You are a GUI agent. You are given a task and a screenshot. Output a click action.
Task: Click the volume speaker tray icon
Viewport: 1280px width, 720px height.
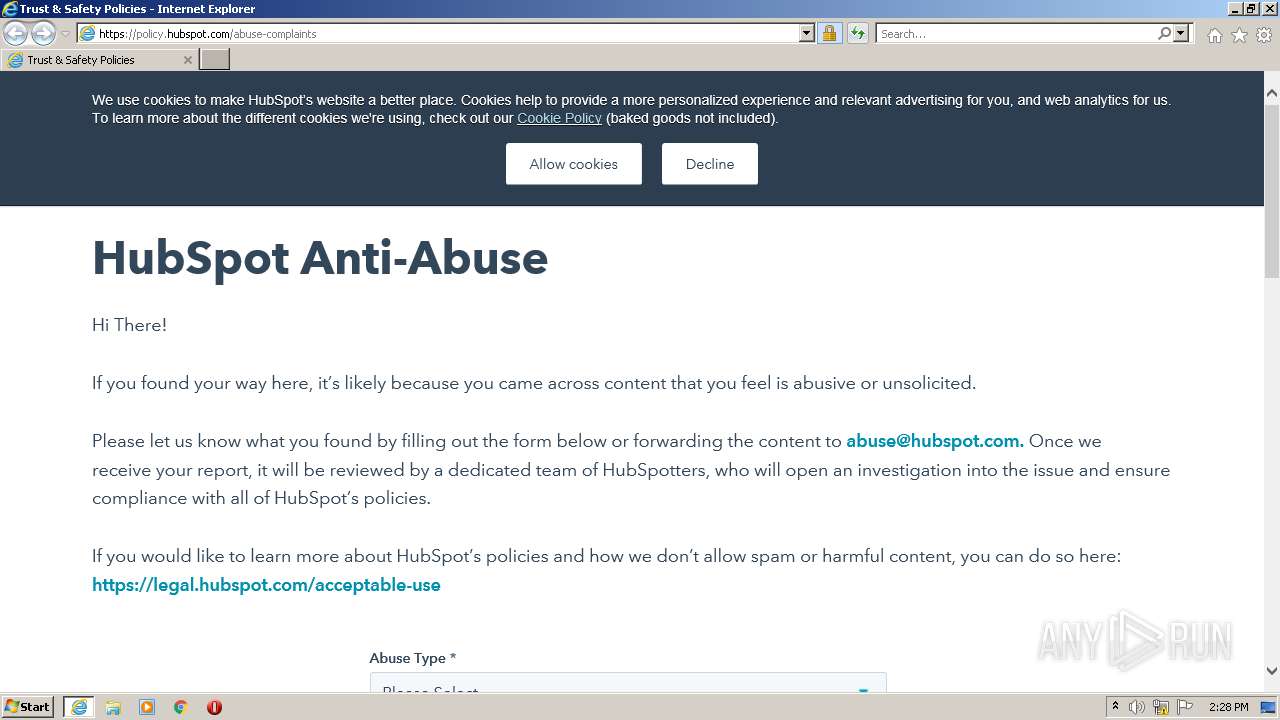tap(1137, 707)
